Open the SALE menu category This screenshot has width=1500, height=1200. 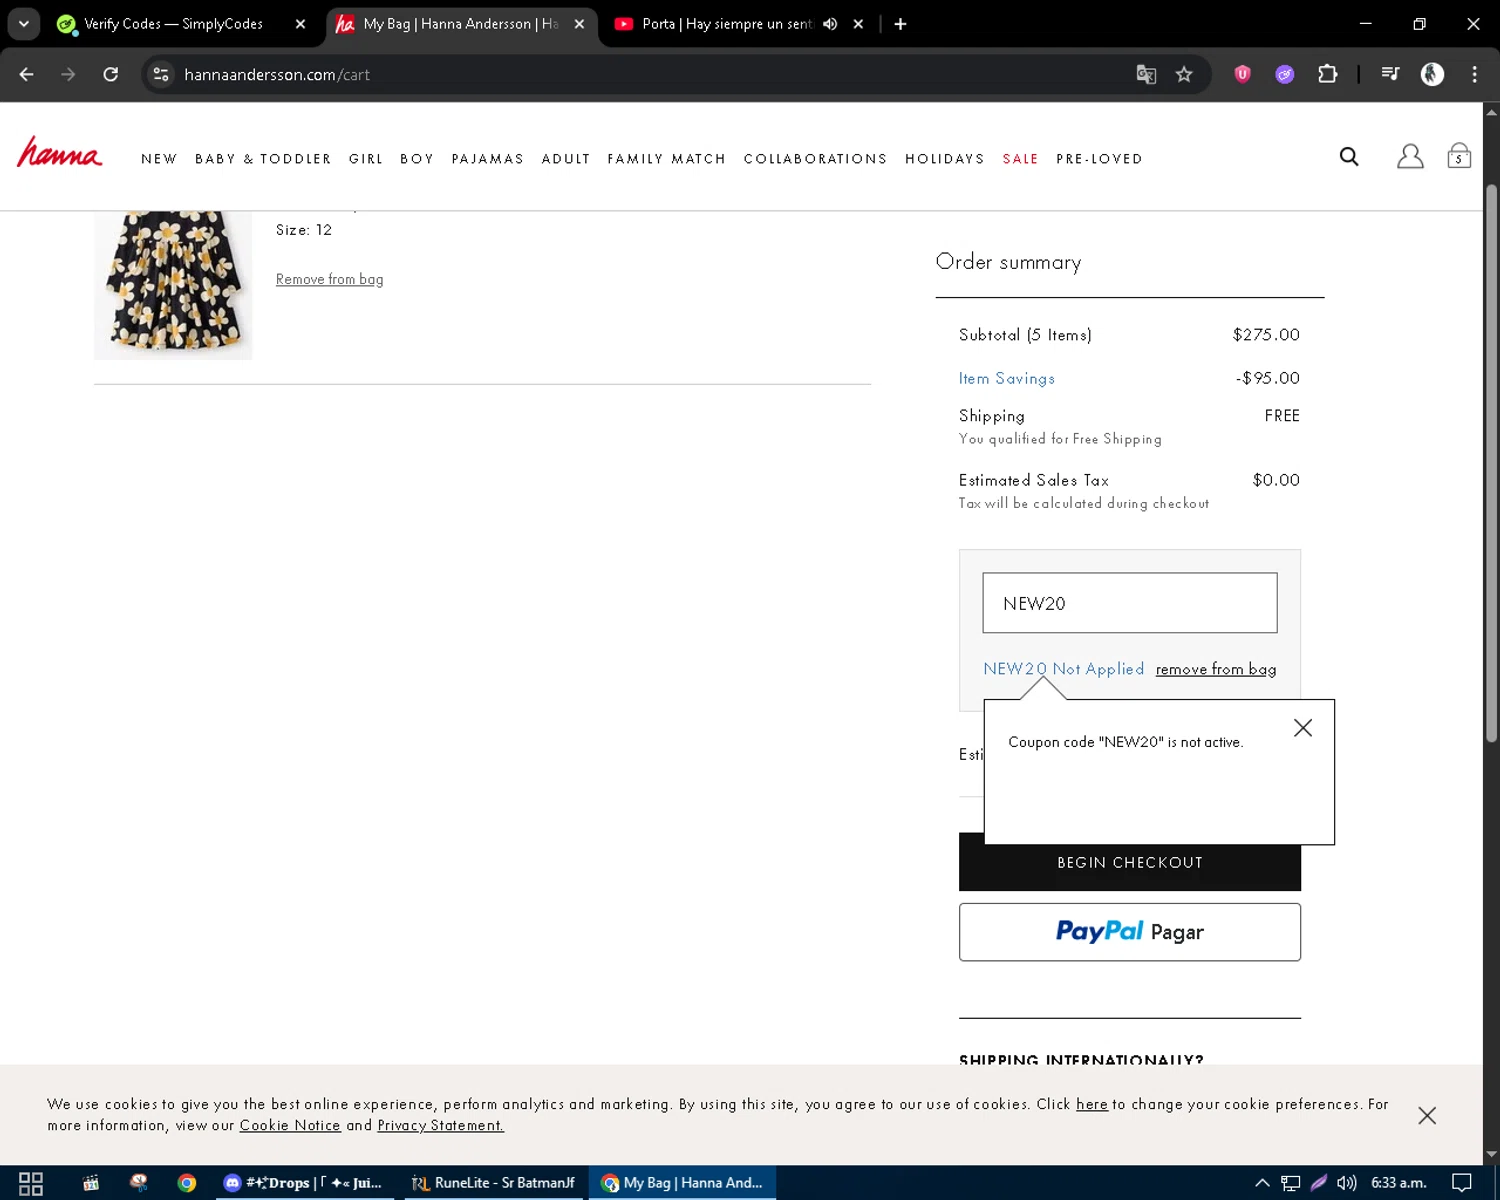coord(1021,159)
